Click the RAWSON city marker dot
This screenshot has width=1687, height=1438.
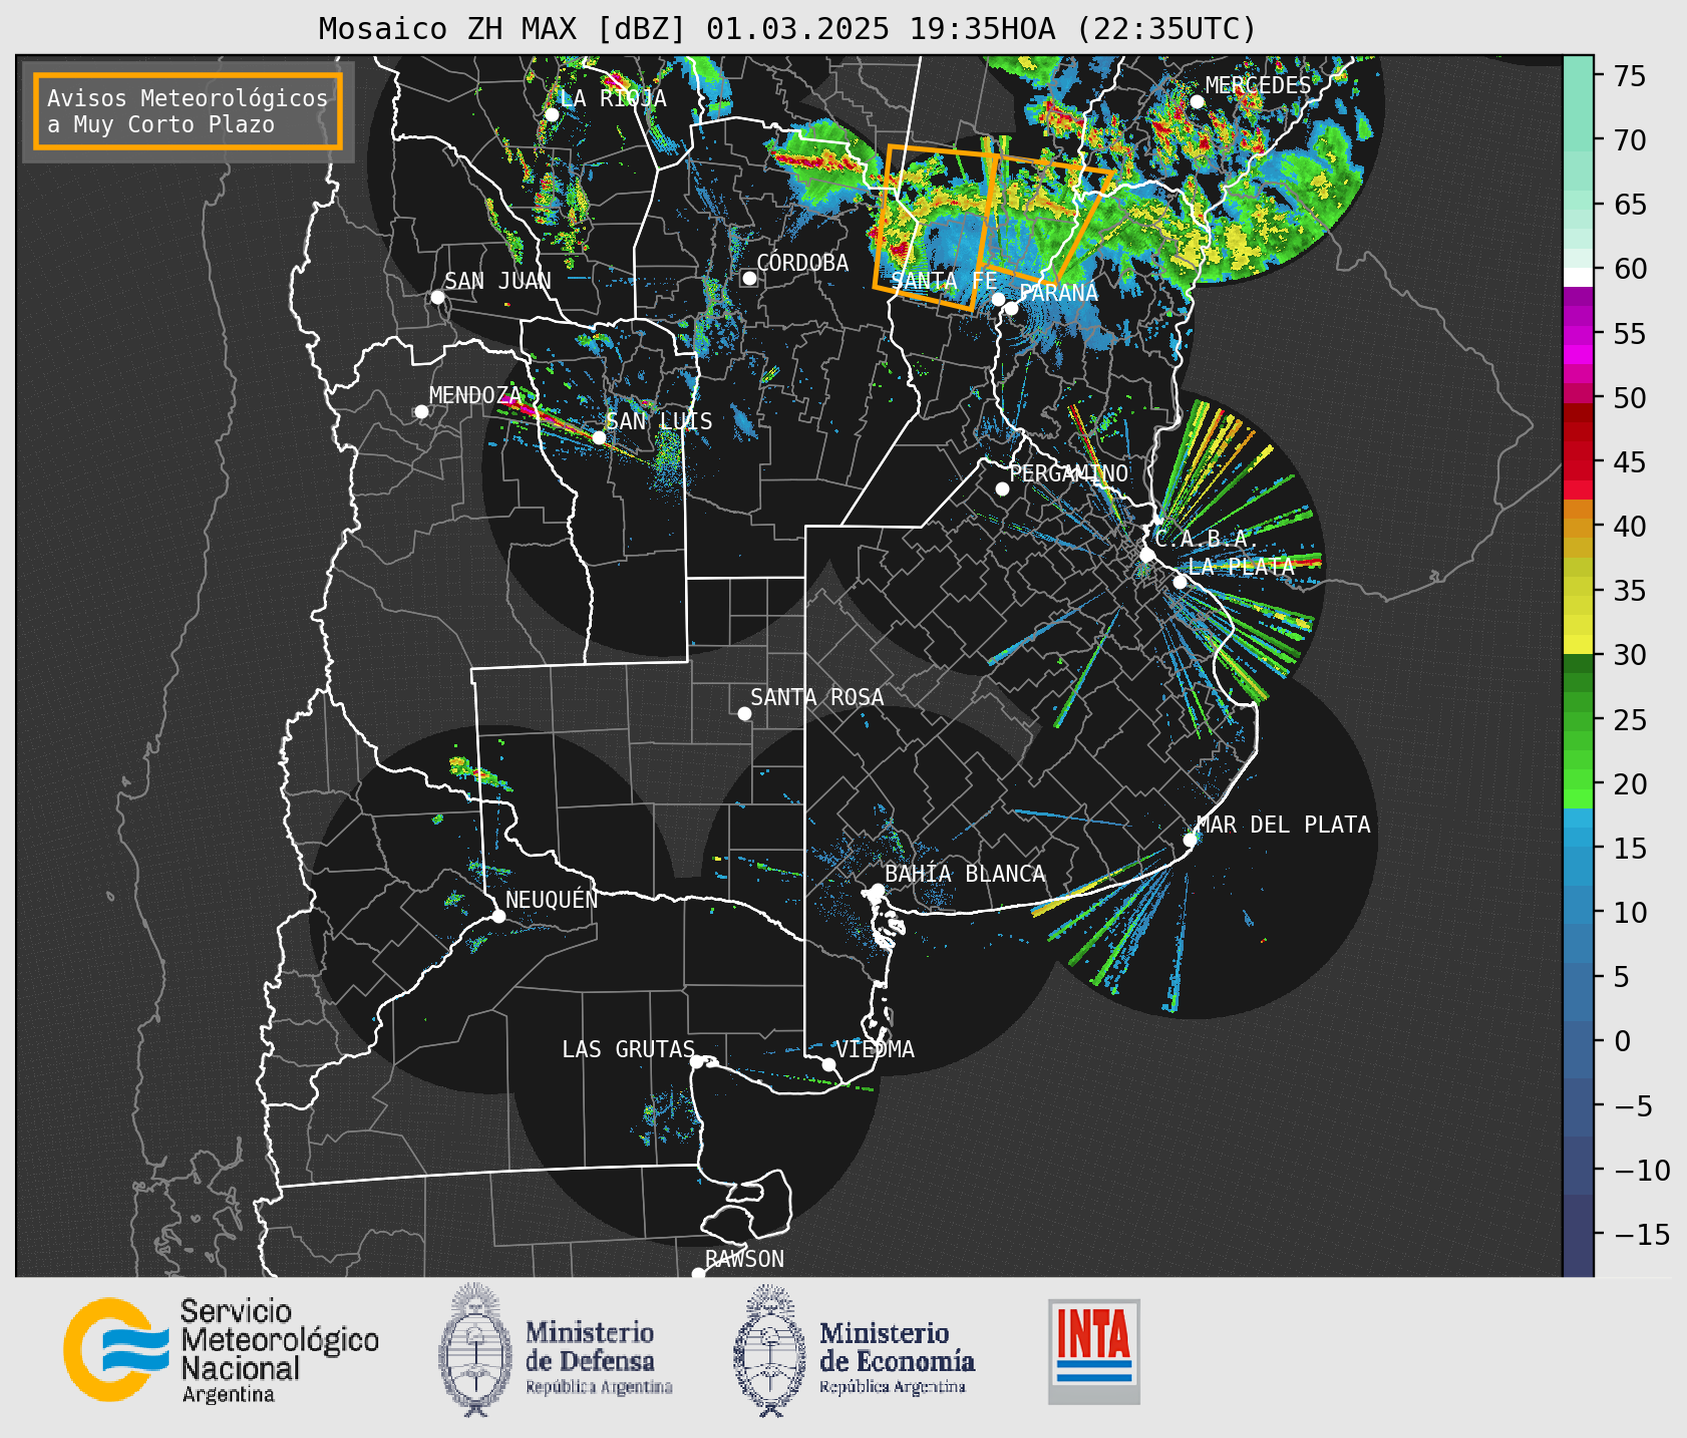coord(698,1273)
